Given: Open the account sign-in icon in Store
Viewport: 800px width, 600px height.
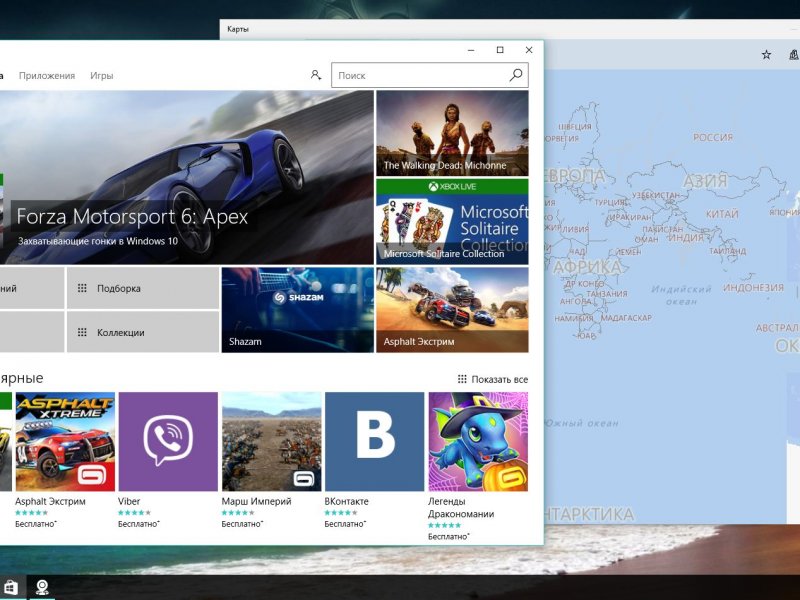Looking at the screenshot, I should coord(316,76).
